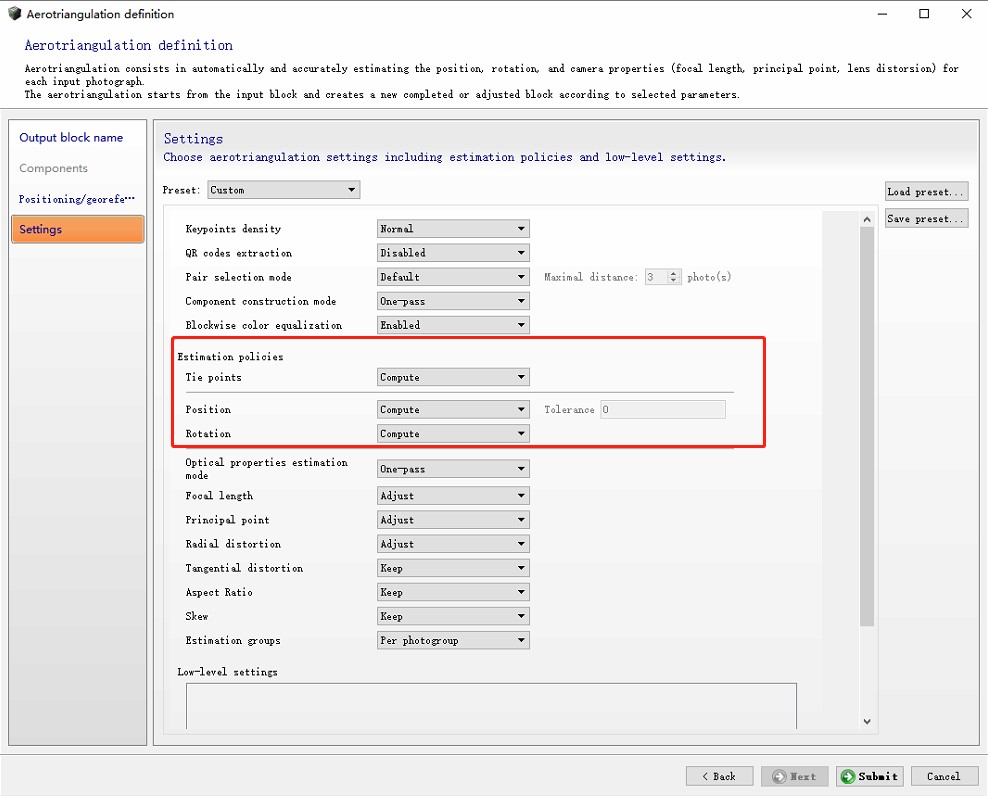Open the Tie points policy dropdown
The height and width of the screenshot is (796, 988).
coord(453,377)
